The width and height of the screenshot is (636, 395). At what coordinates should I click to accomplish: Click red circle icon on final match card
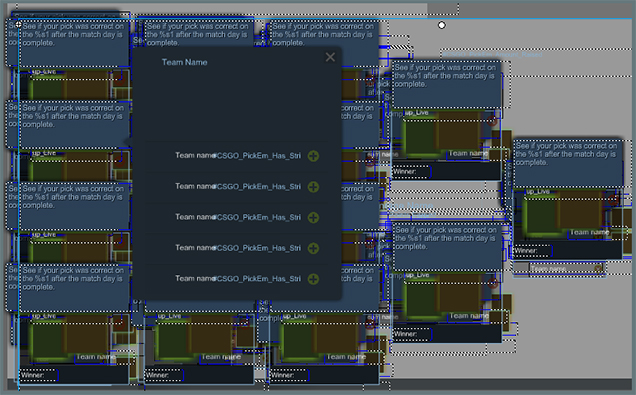point(613,199)
